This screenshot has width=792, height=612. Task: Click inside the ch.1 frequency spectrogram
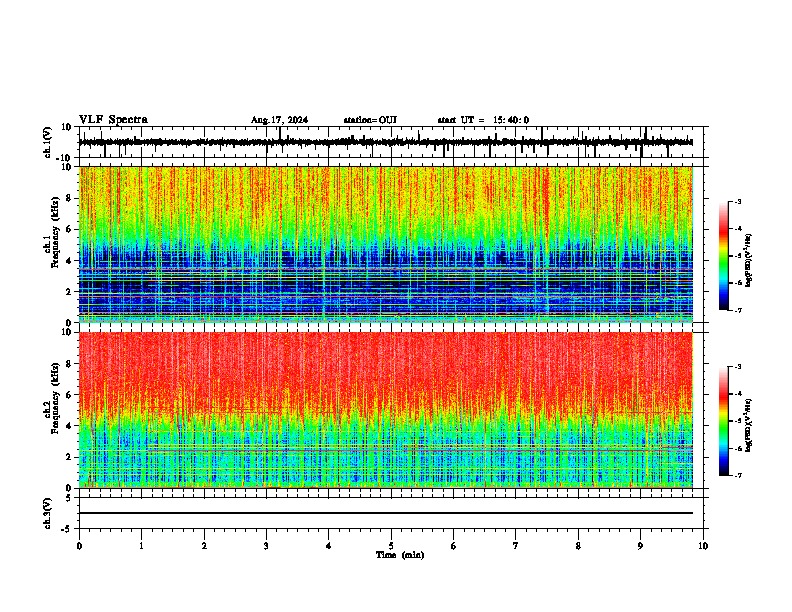[x=386, y=244]
